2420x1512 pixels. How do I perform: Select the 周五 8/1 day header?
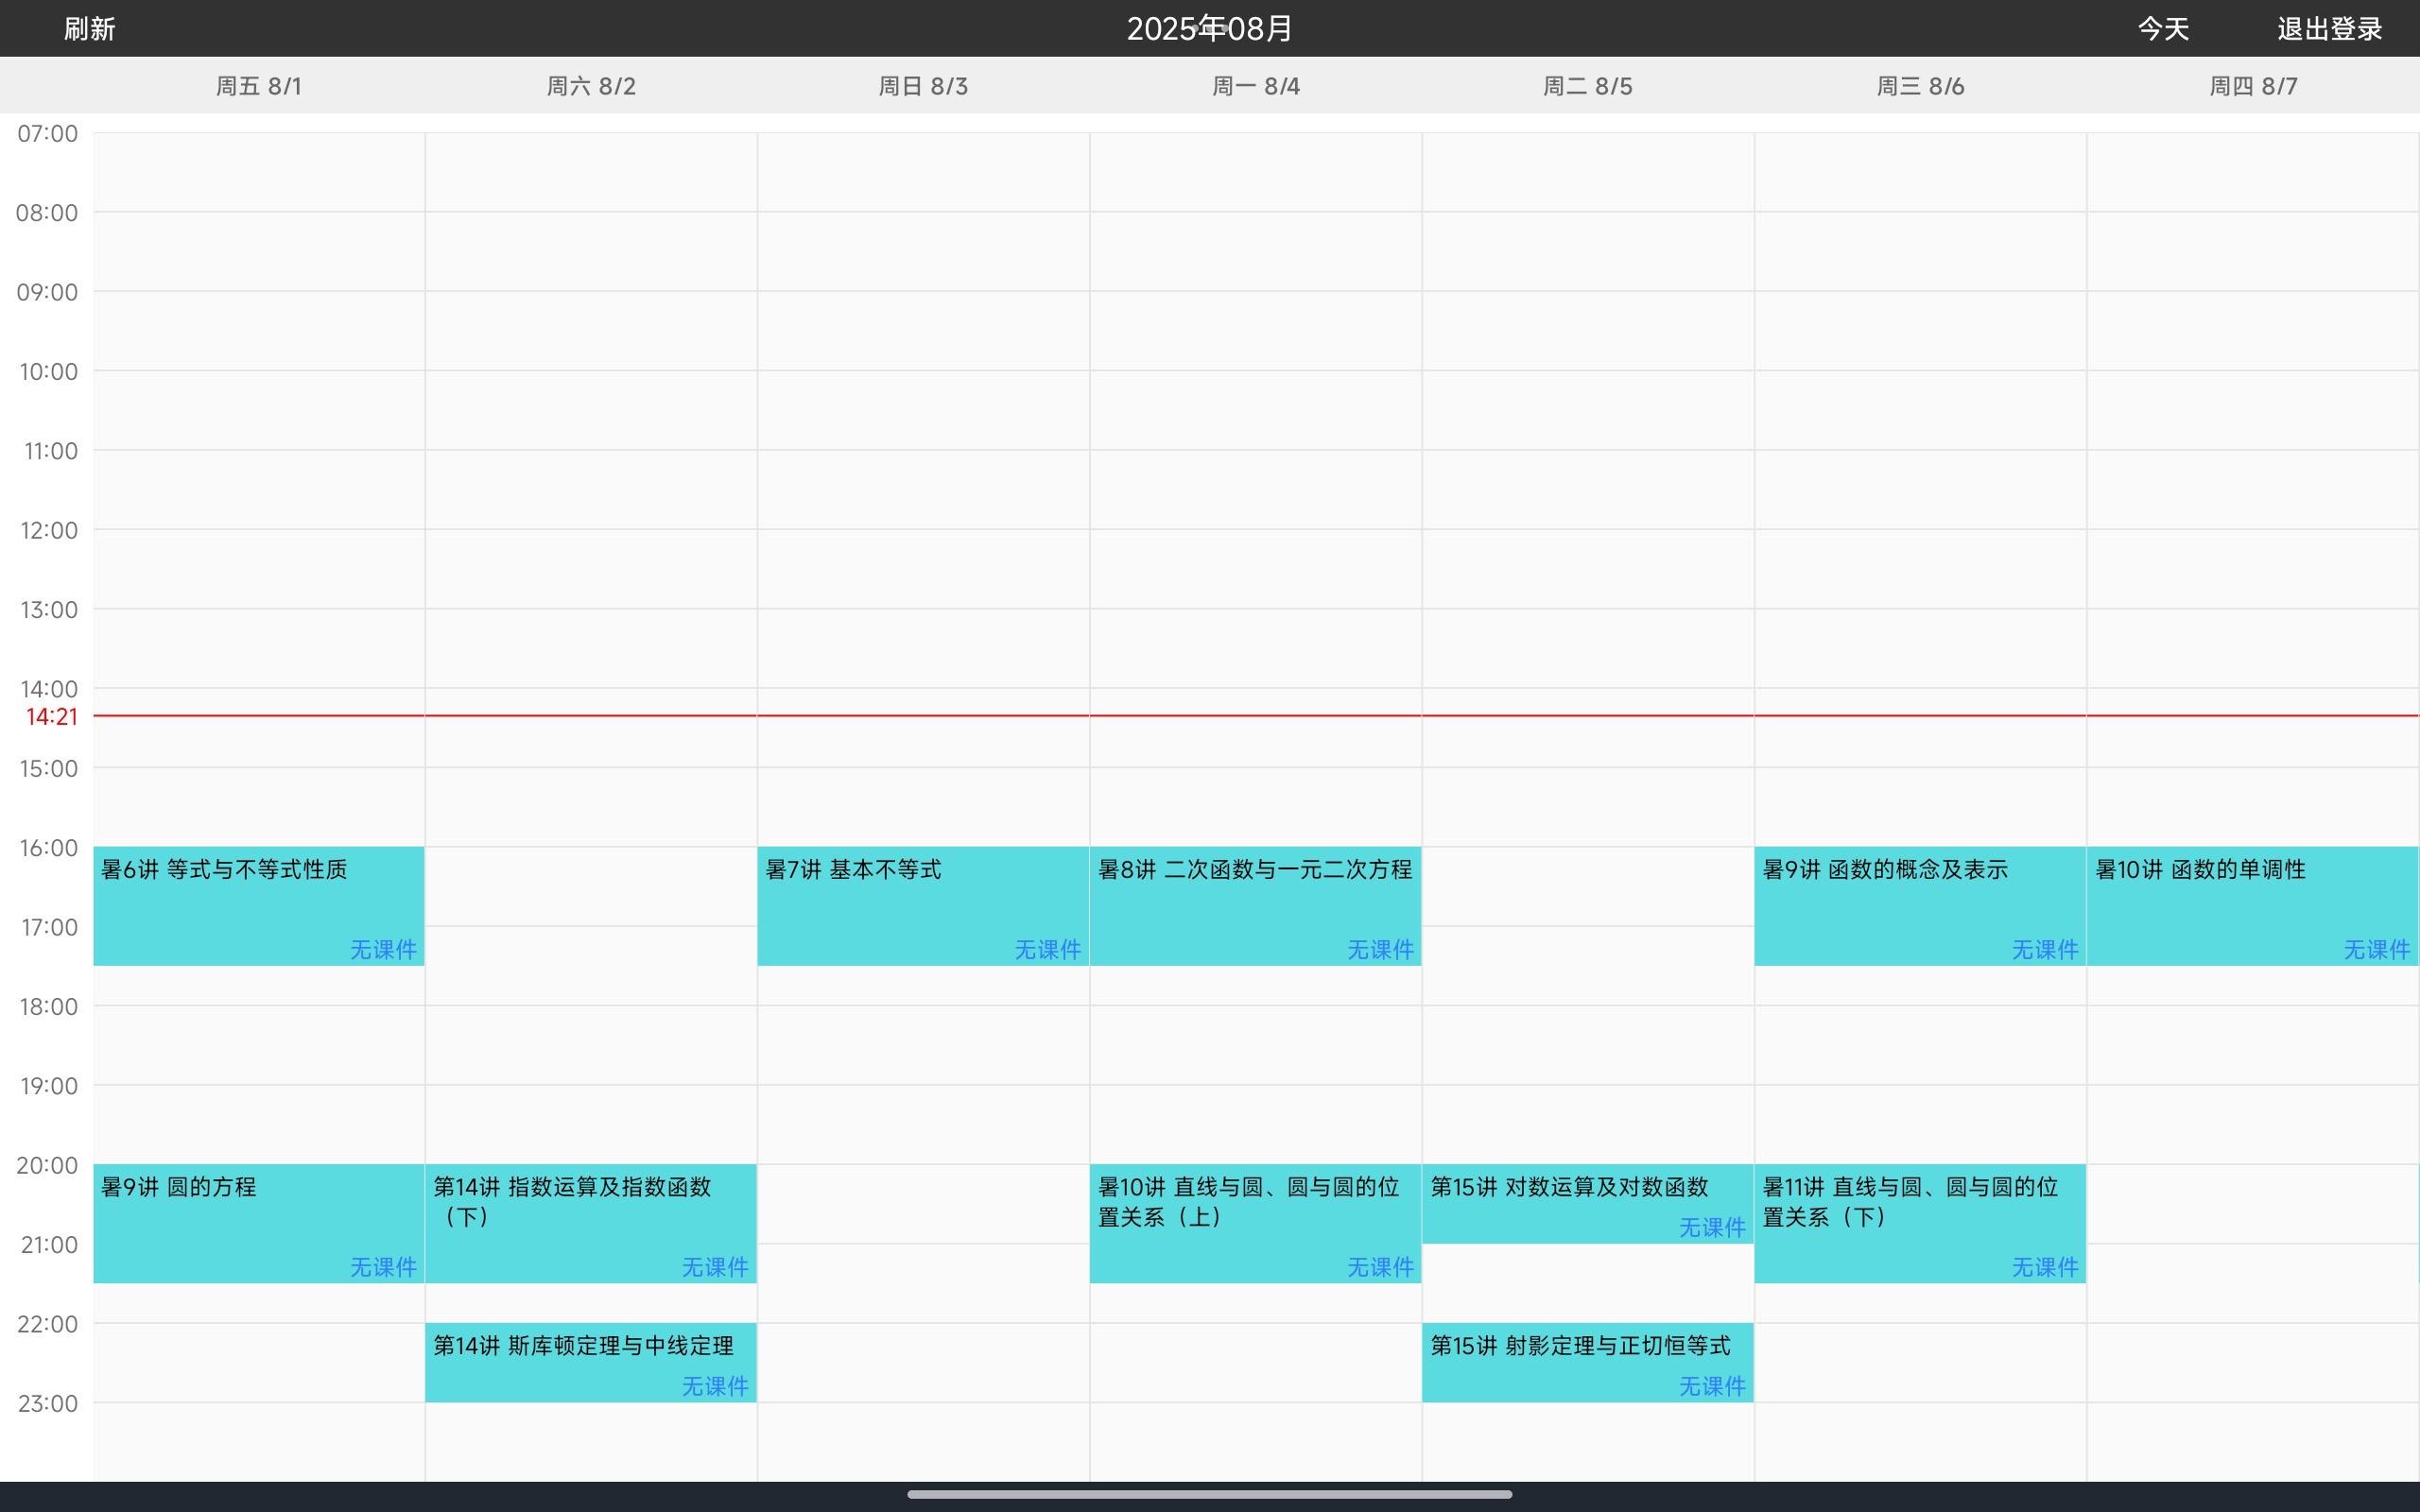[x=259, y=86]
